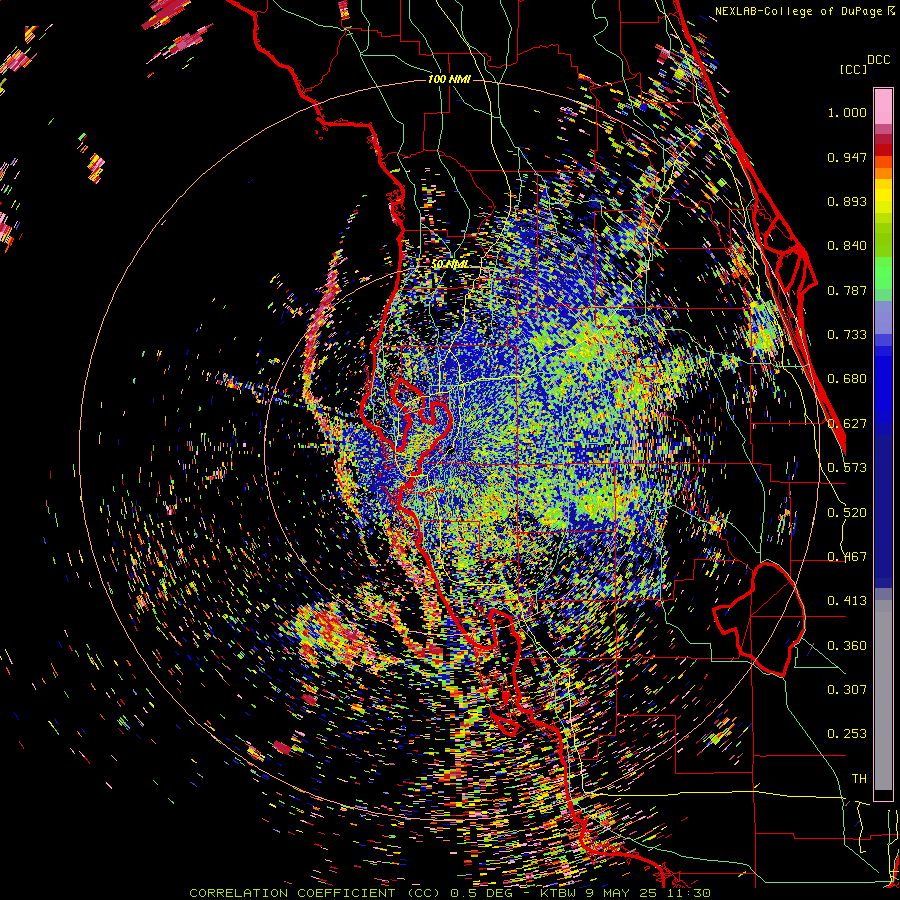Viewport: 900px width, 900px height.
Task: Select the 0.893 legend value
Action: (x=847, y=201)
